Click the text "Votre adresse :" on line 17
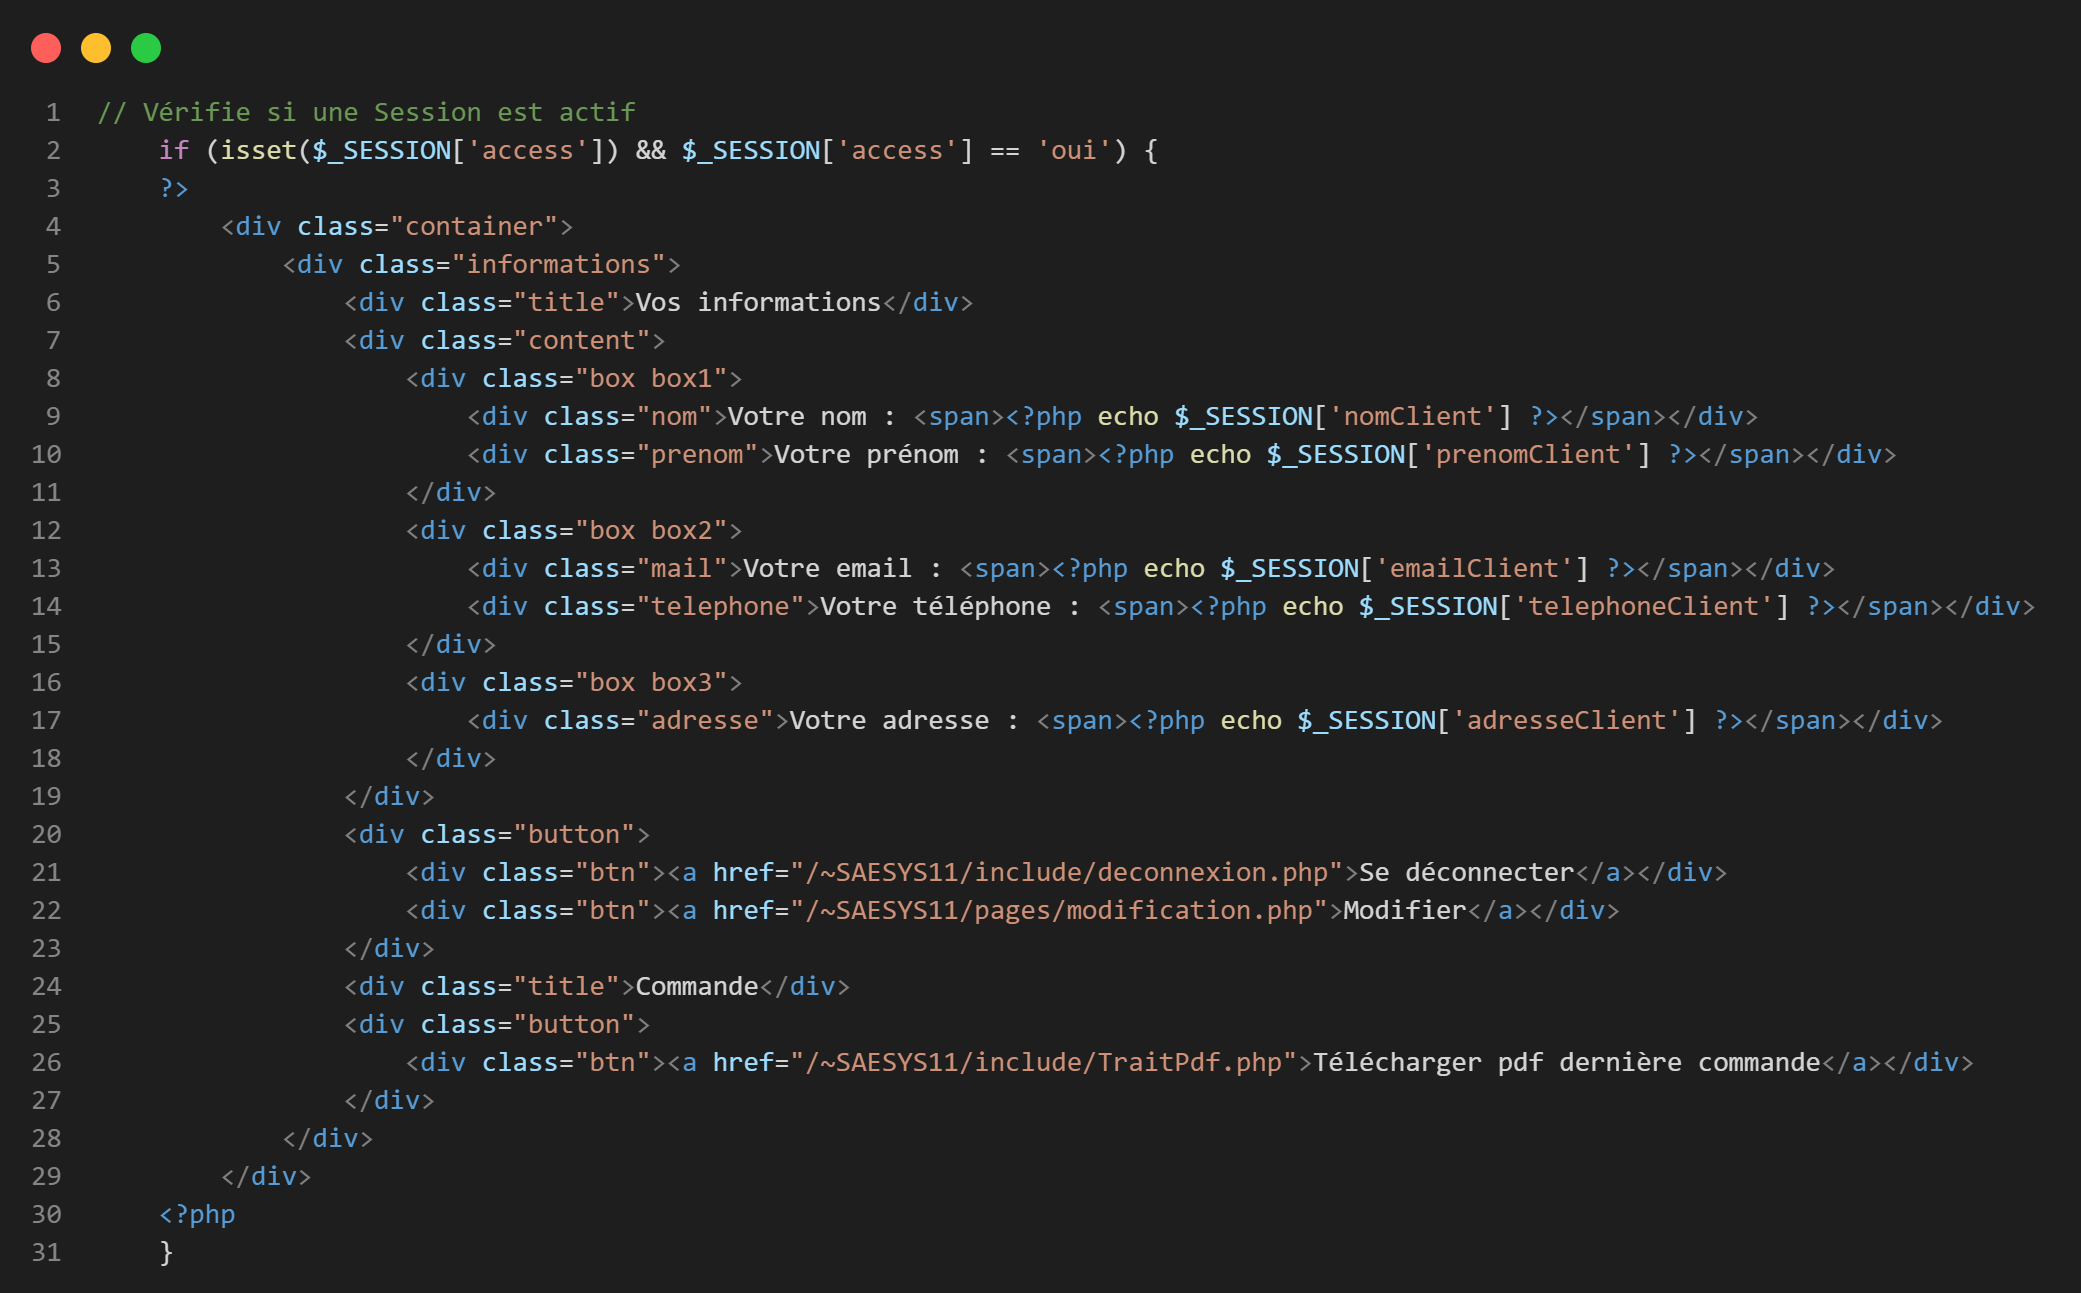2081x1293 pixels. tap(905, 720)
